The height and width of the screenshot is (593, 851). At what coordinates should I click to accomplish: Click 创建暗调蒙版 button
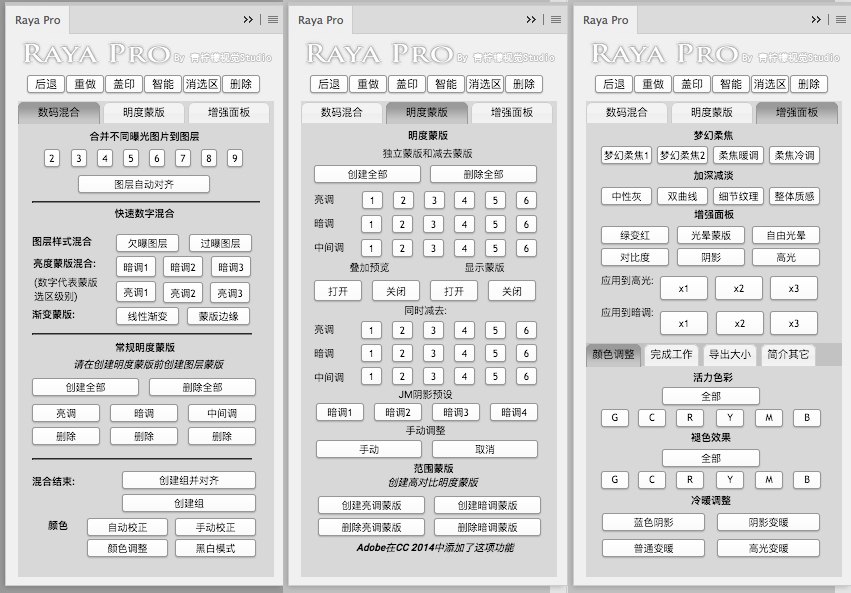tap(487, 505)
